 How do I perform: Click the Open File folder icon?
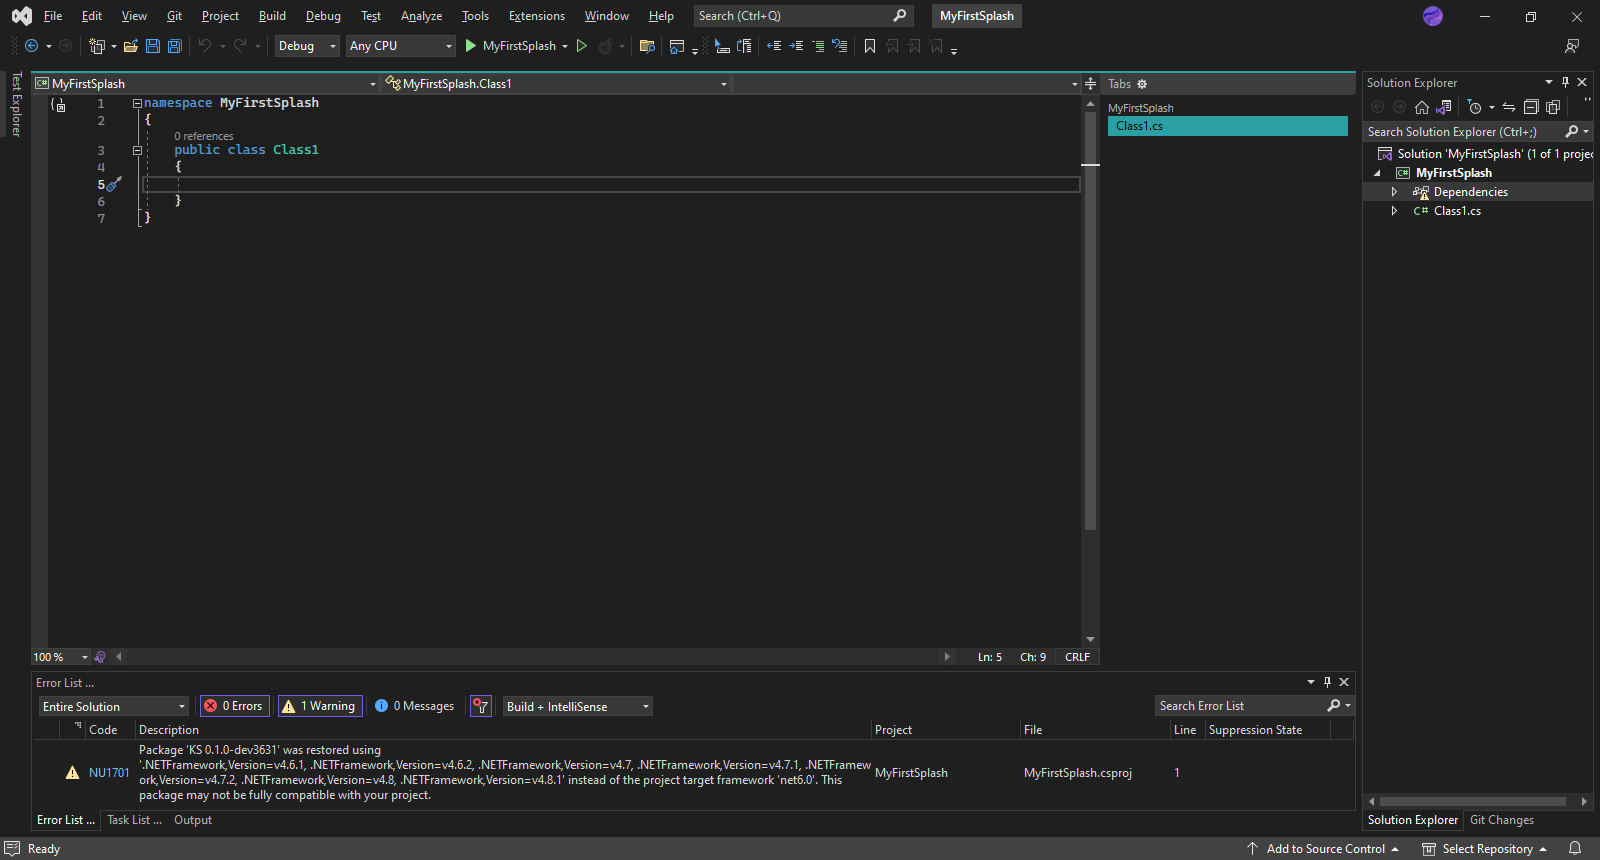click(130, 46)
